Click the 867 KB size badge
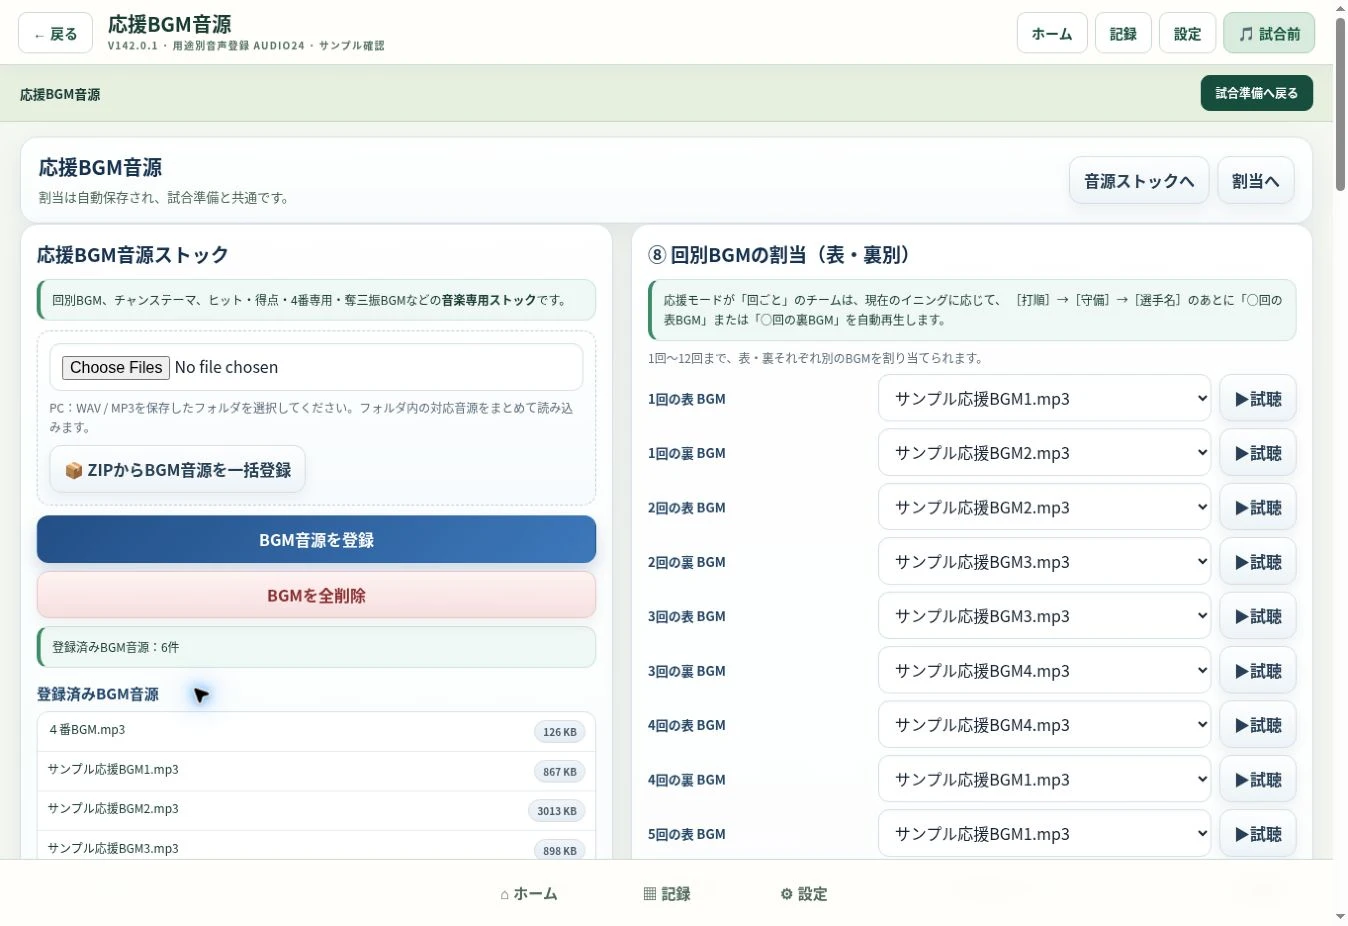The image size is (1348, 926). pyautogui.click(x=560, y=771)
